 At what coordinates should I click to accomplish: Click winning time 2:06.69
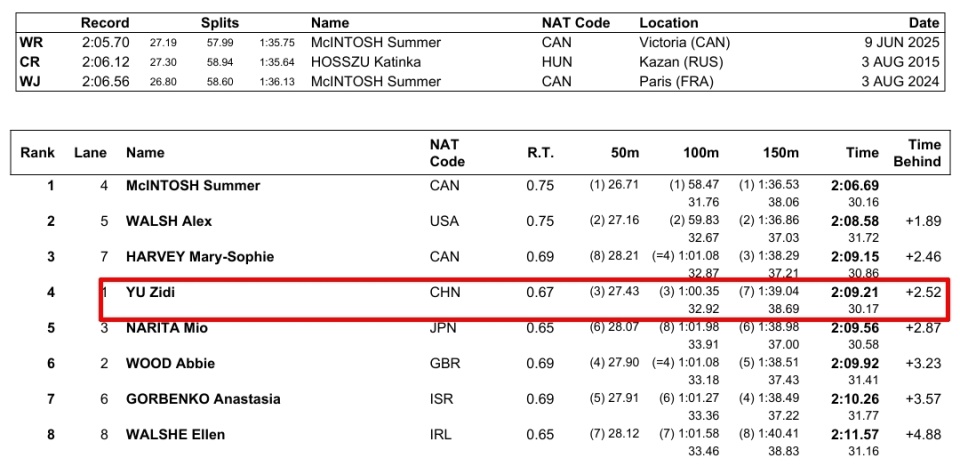[855, 186]
